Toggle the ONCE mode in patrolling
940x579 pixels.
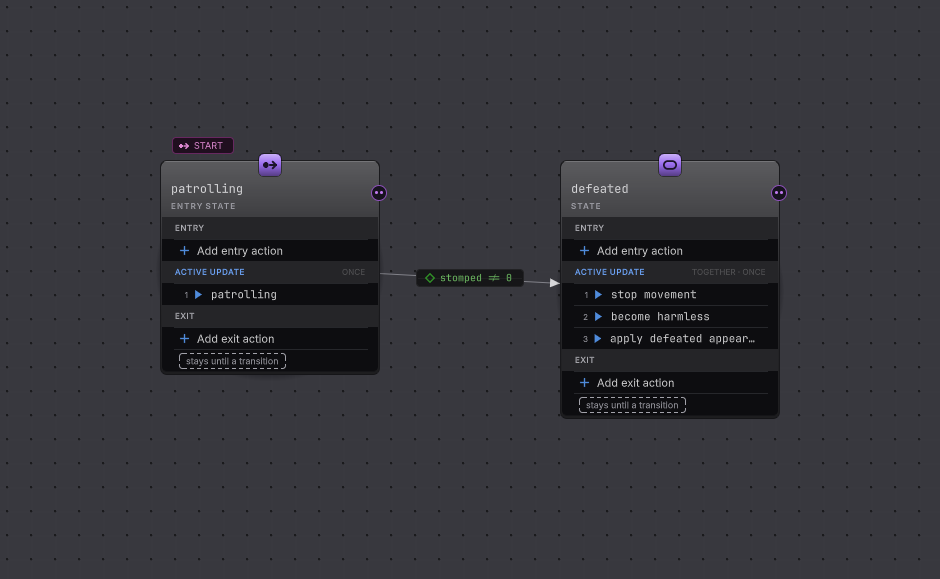point(353,272)
